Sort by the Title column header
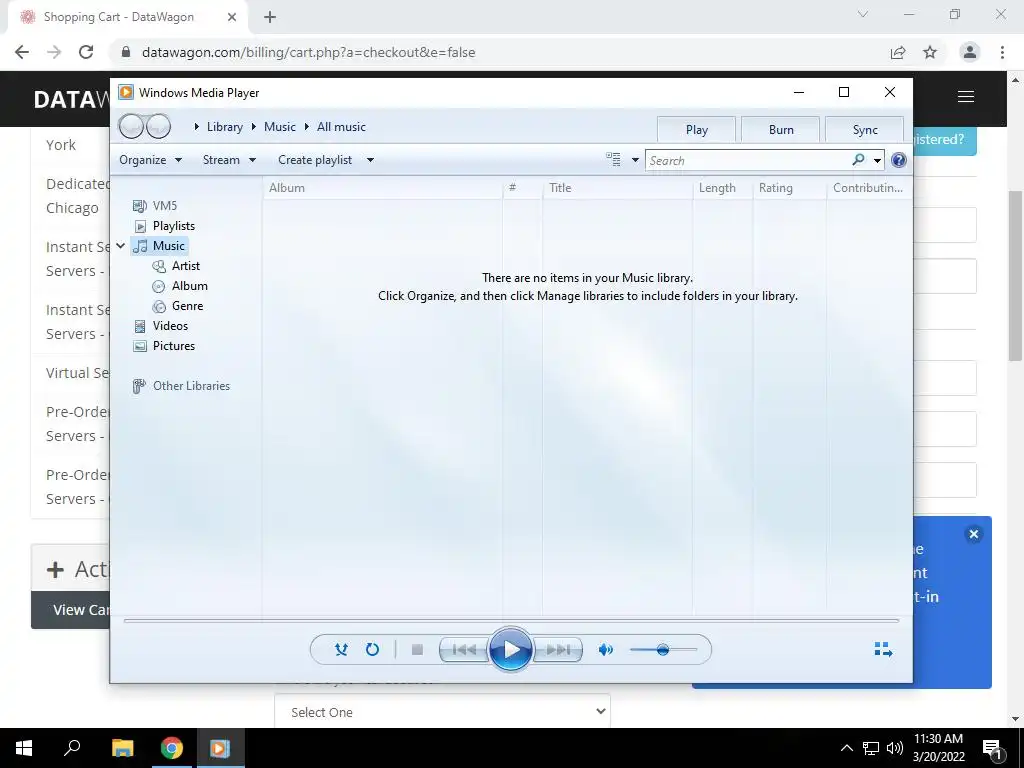 617,188
